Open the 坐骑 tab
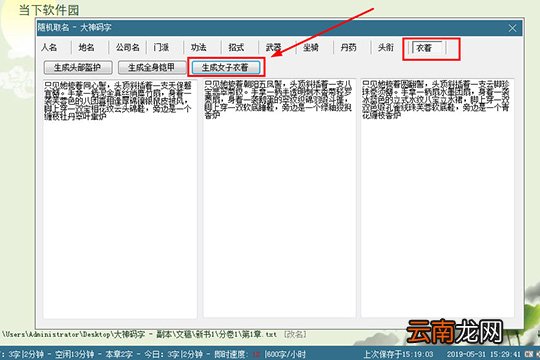Image resolution: width=540 pixels, height=360 pixels. [x=311, y=47]
